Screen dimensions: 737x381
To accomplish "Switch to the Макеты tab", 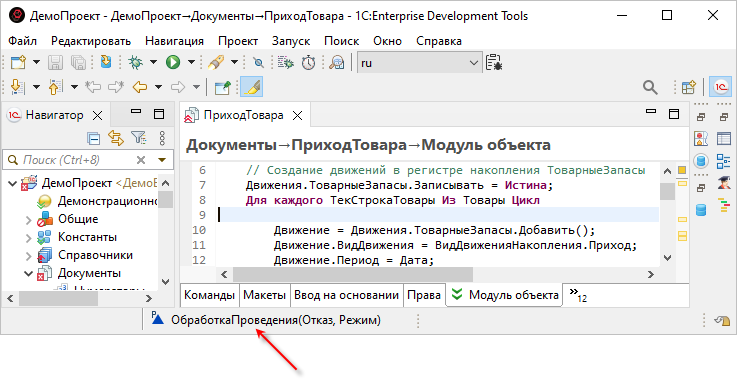I will [x=264, y=295].
